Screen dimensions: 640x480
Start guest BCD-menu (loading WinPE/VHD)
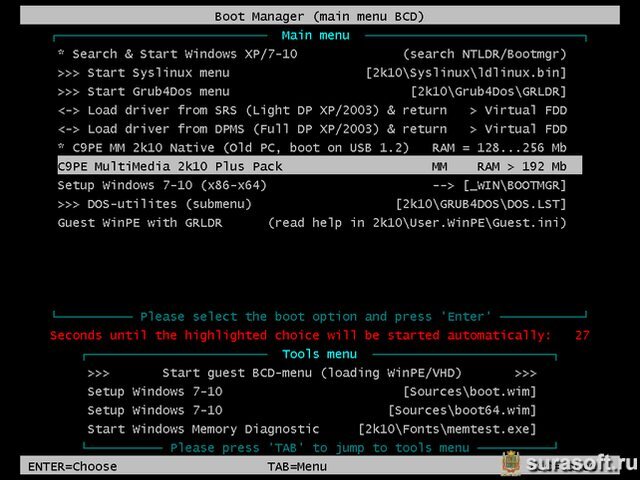(x=312, y=373)
